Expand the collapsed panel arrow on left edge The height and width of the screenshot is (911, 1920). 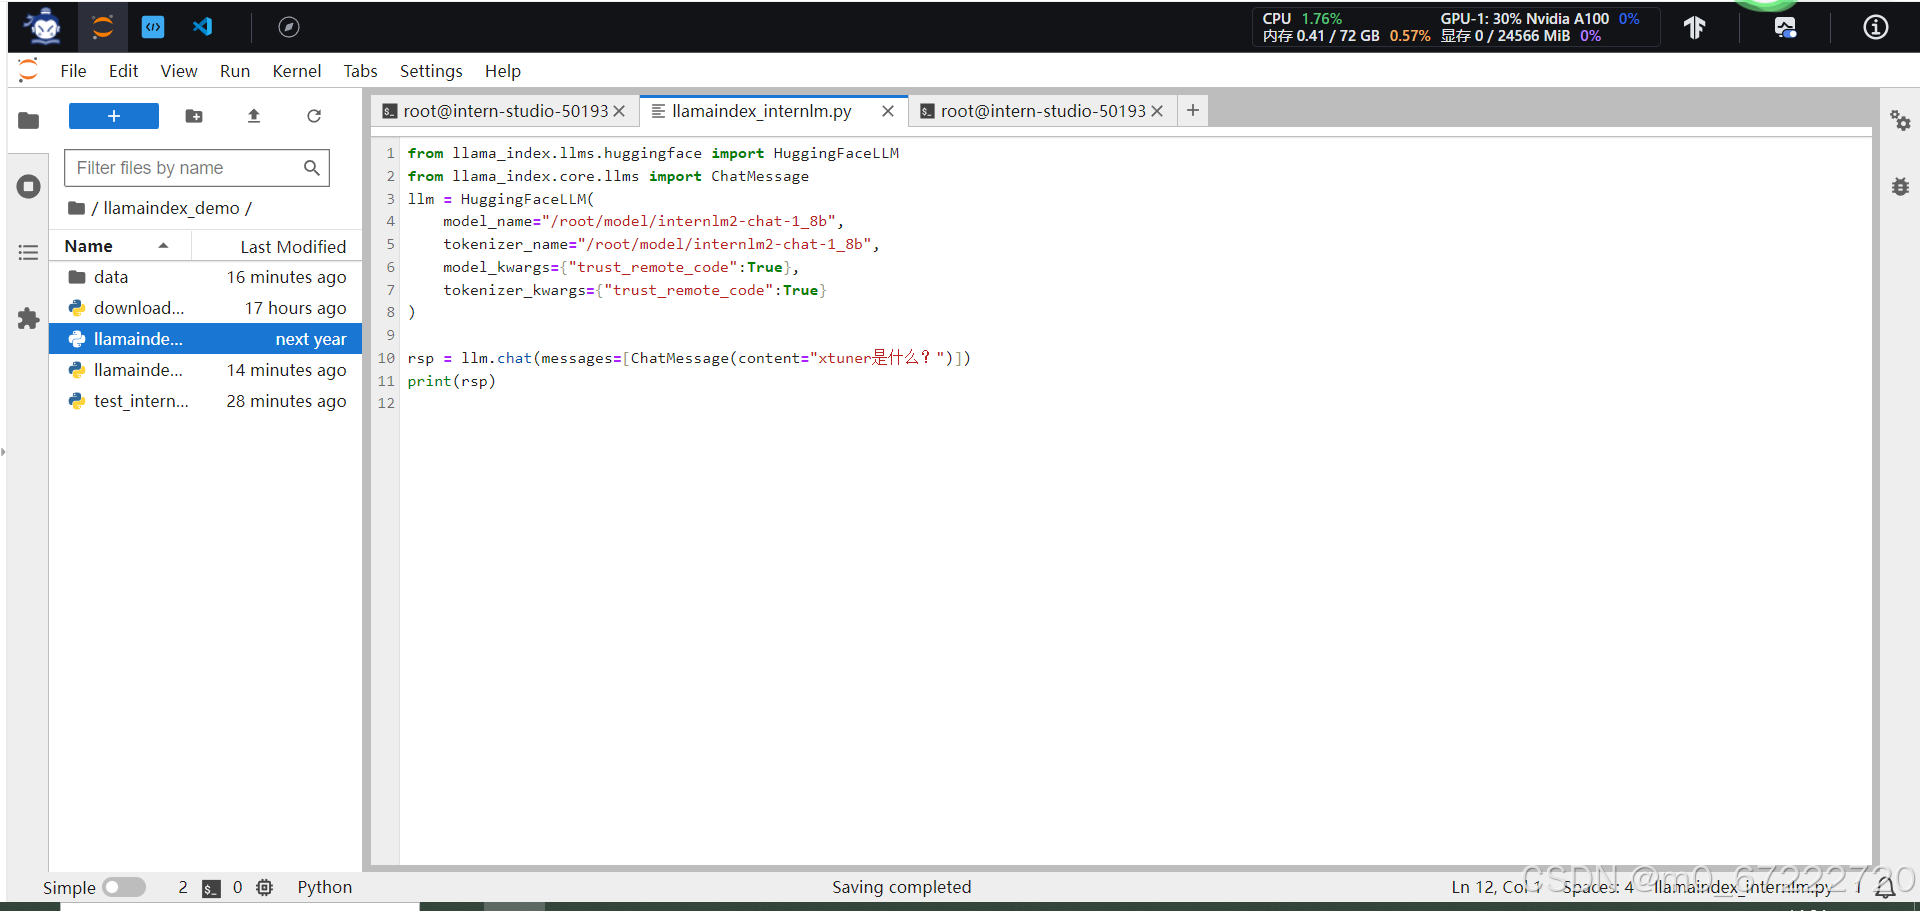tap(5, 452)
